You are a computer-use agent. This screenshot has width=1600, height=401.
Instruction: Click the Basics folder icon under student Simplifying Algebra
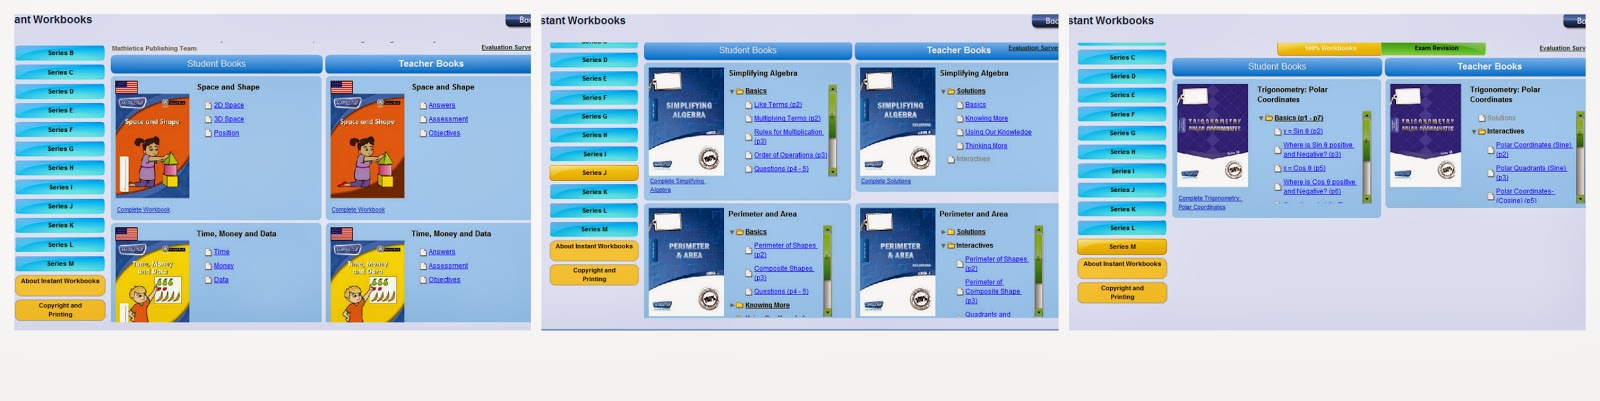[740, 91]
